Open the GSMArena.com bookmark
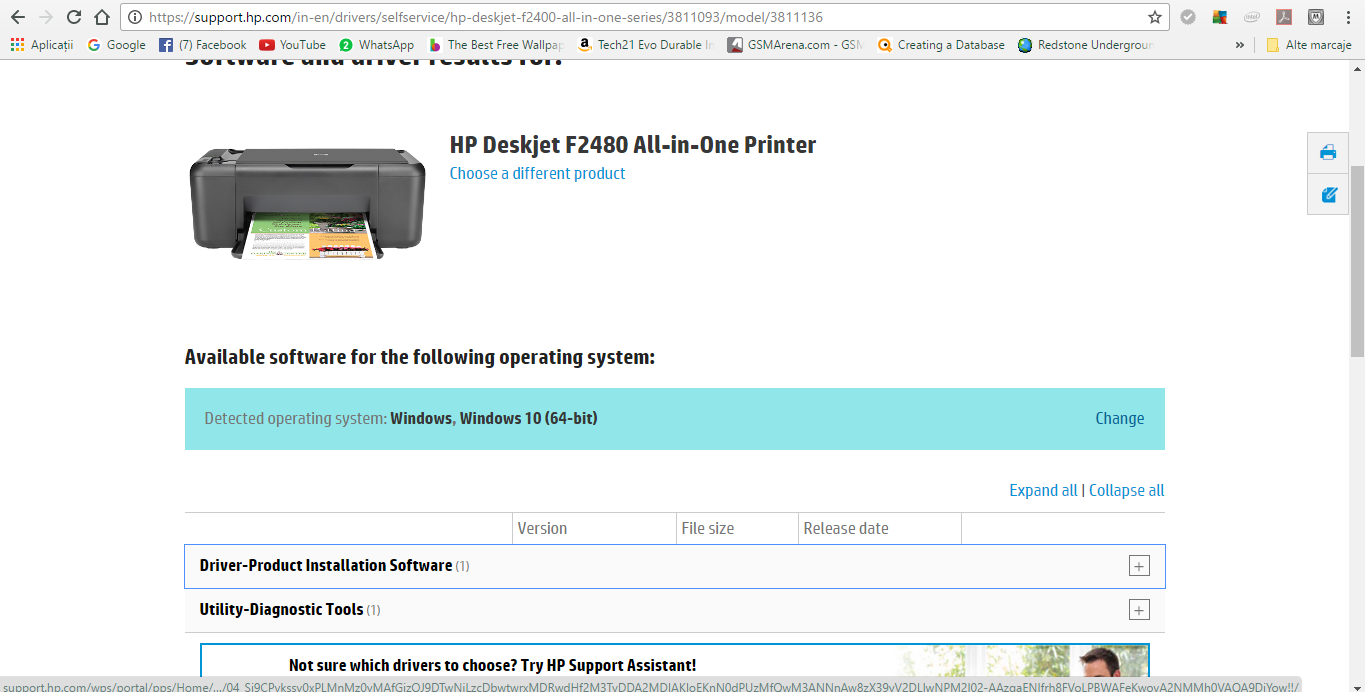 pos(796,45)
